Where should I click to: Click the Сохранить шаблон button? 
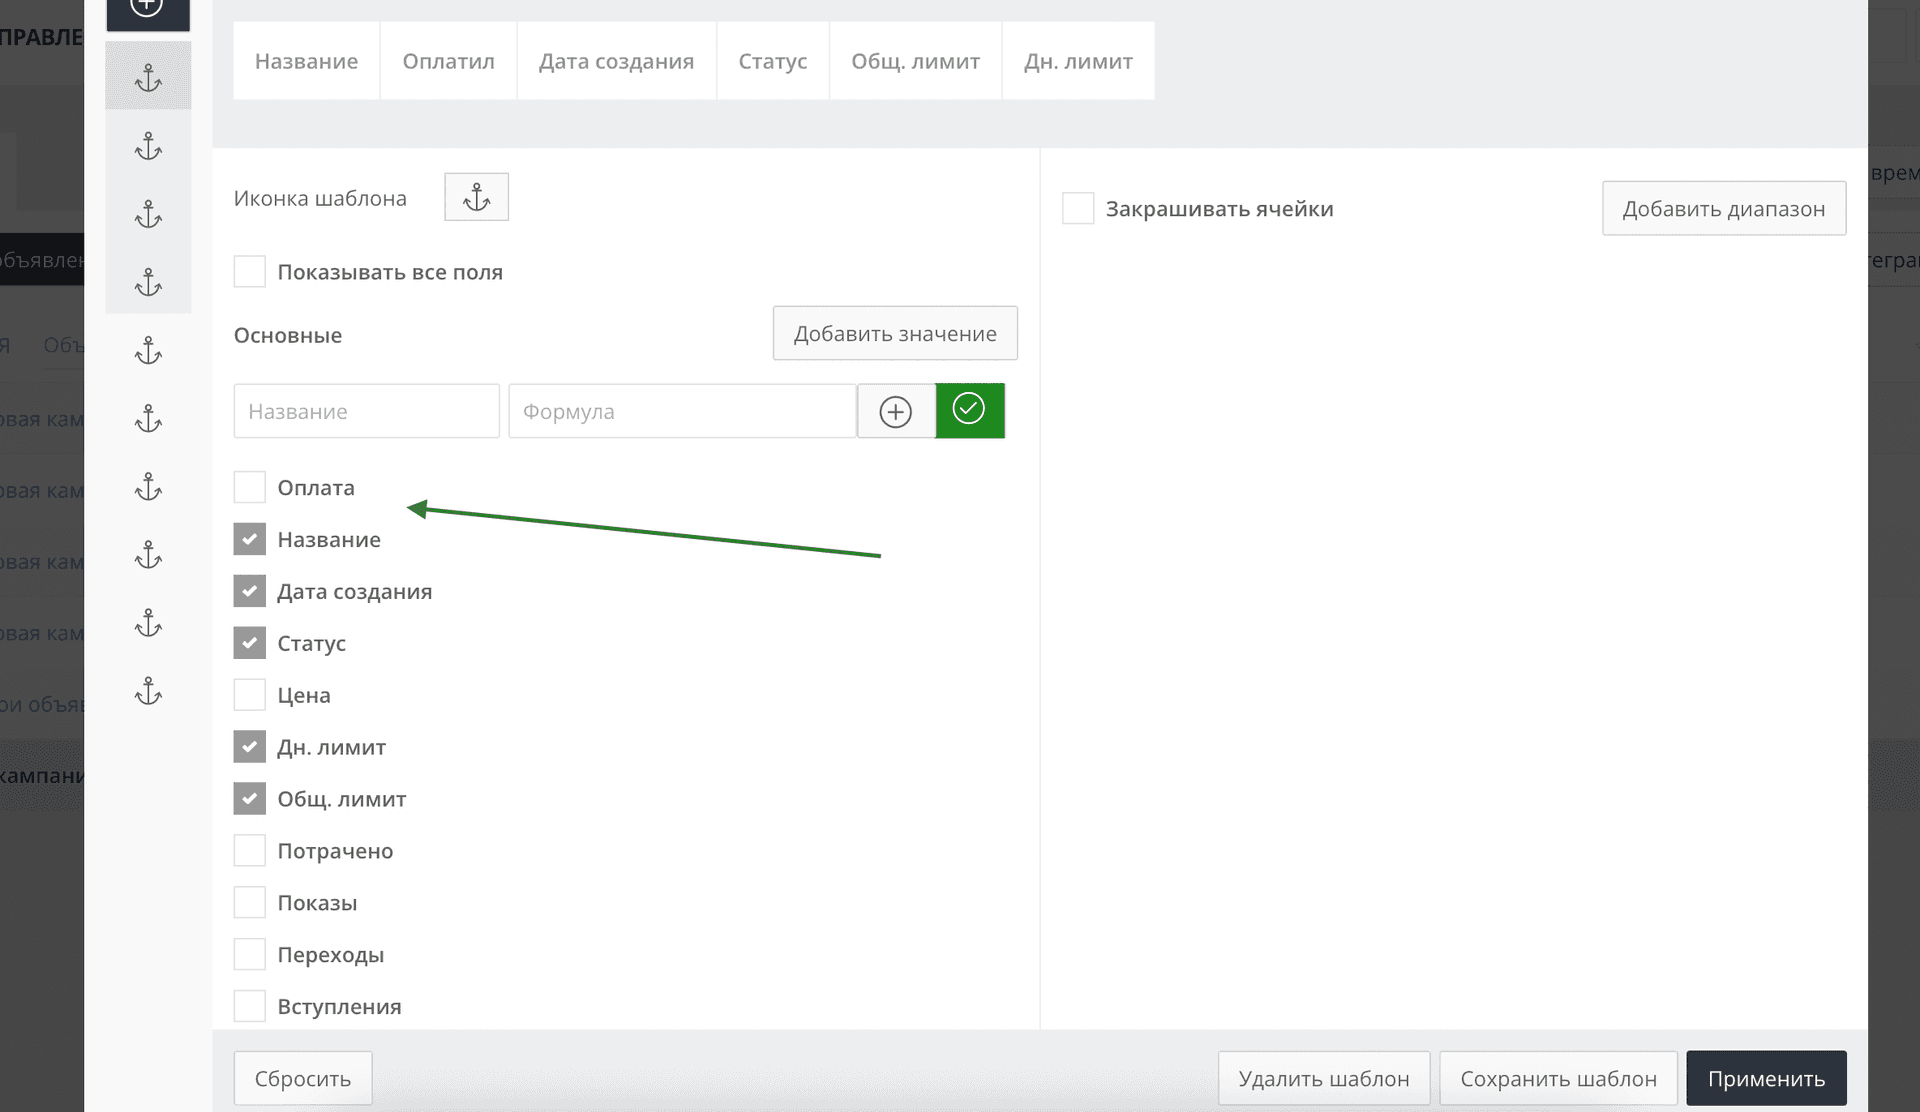[x=1557, y=1078]
